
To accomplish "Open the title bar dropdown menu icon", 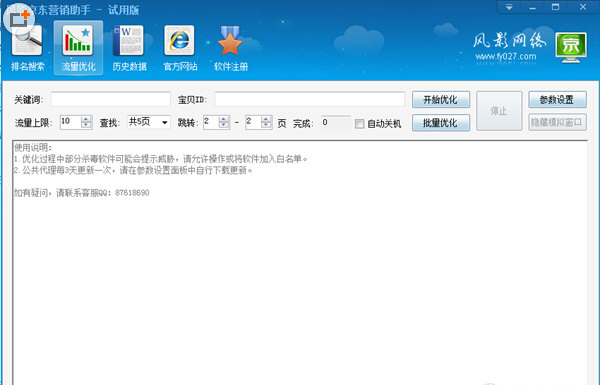I will [509, 7].
